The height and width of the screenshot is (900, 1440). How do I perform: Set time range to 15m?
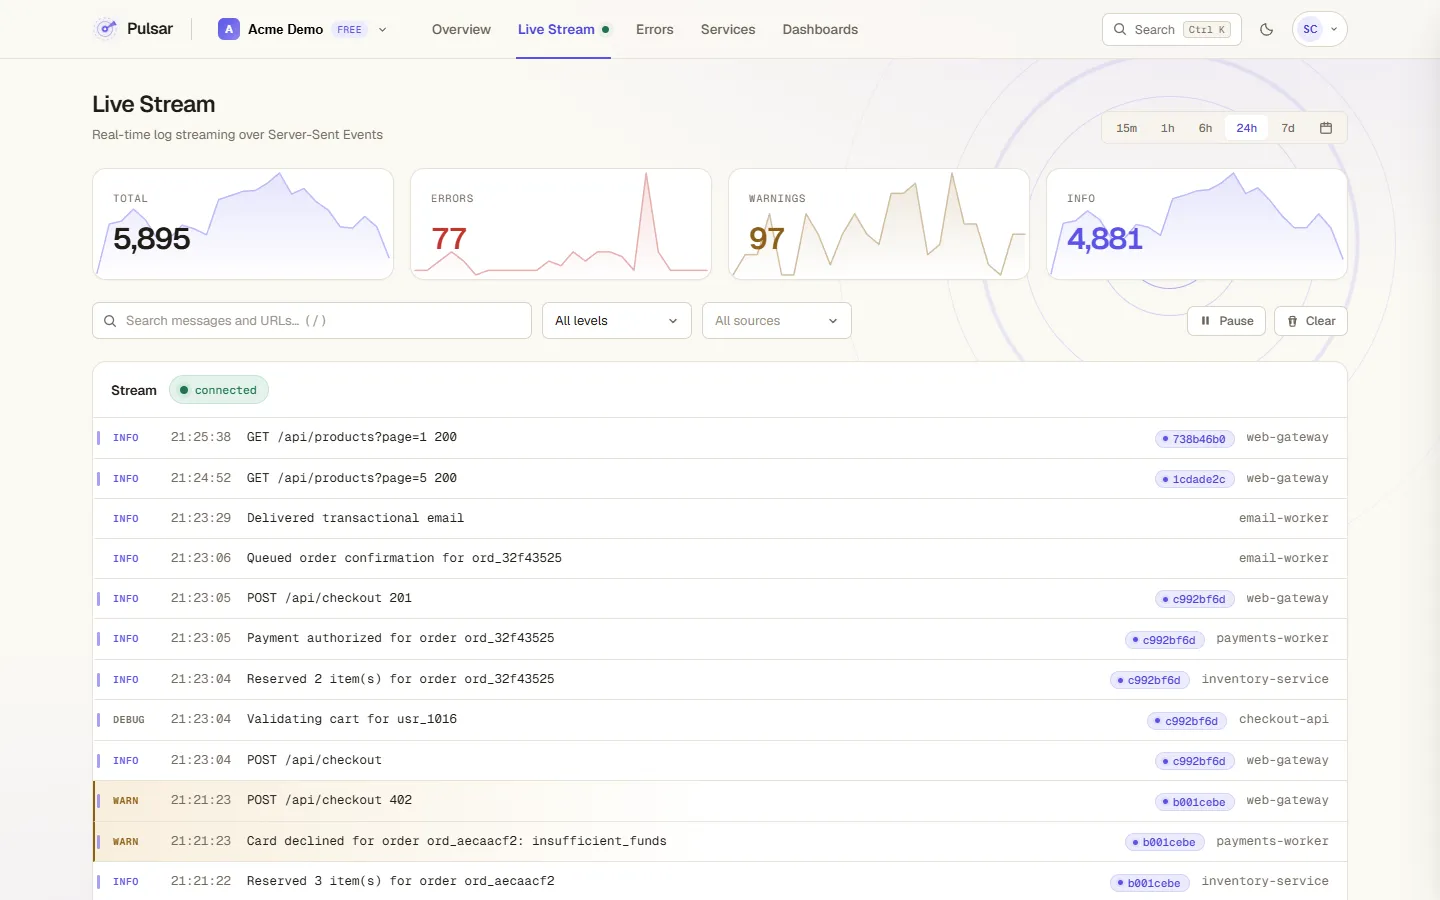pyautogui.click(x=1127, y=128)
